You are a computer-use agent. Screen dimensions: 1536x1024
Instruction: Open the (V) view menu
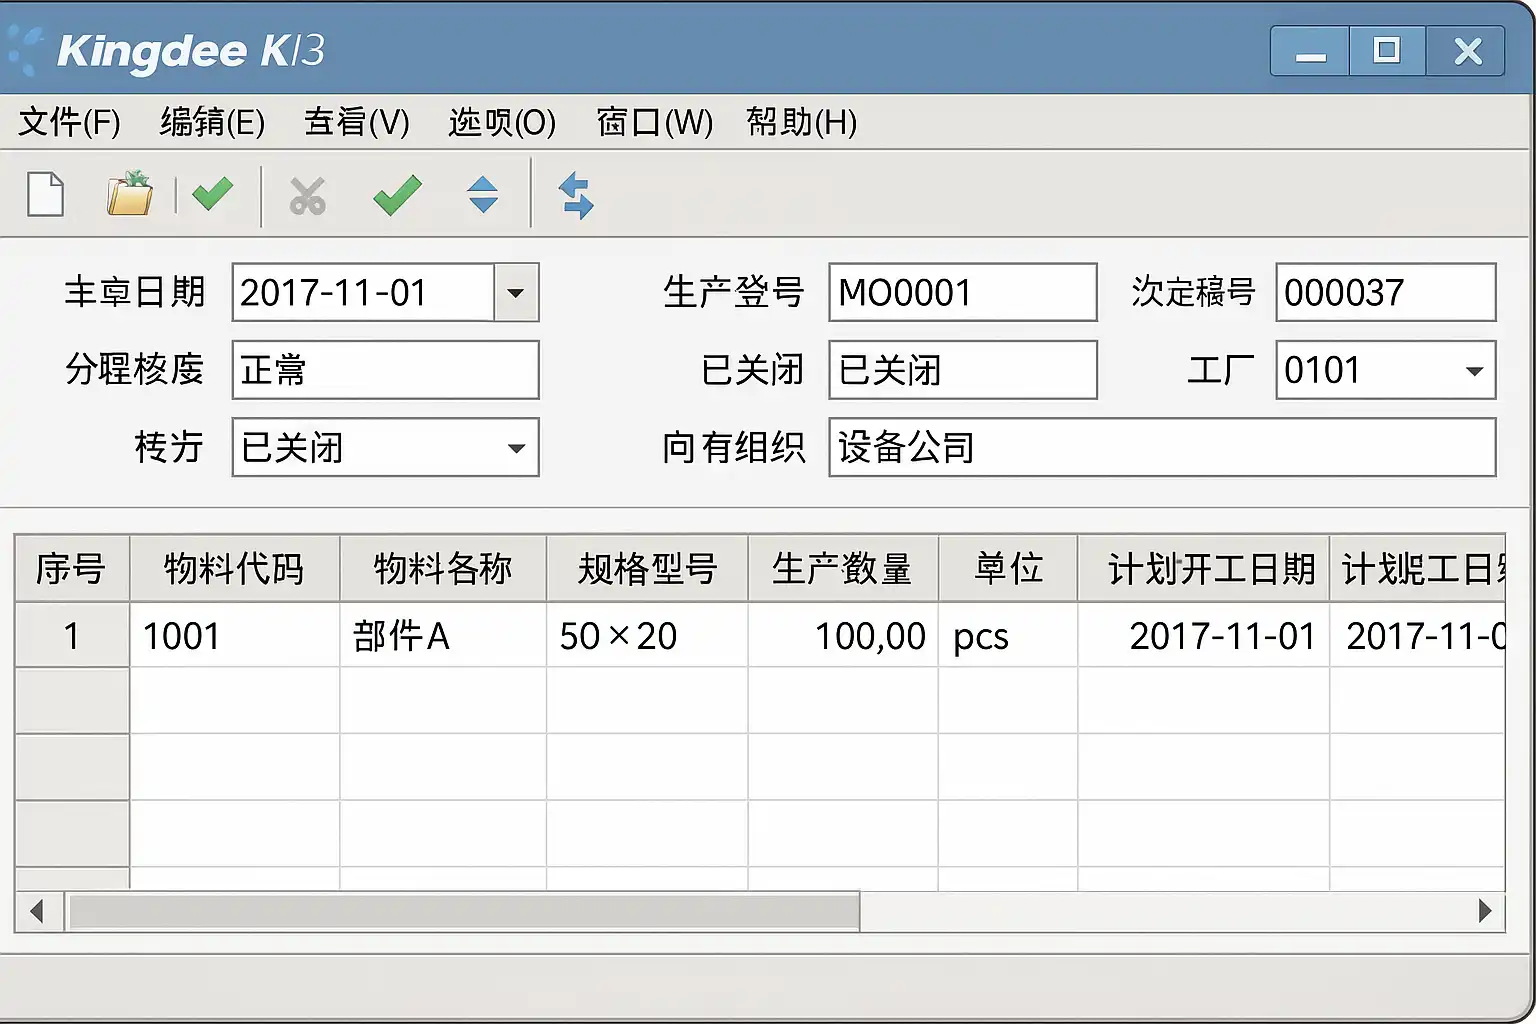[357, 122]
